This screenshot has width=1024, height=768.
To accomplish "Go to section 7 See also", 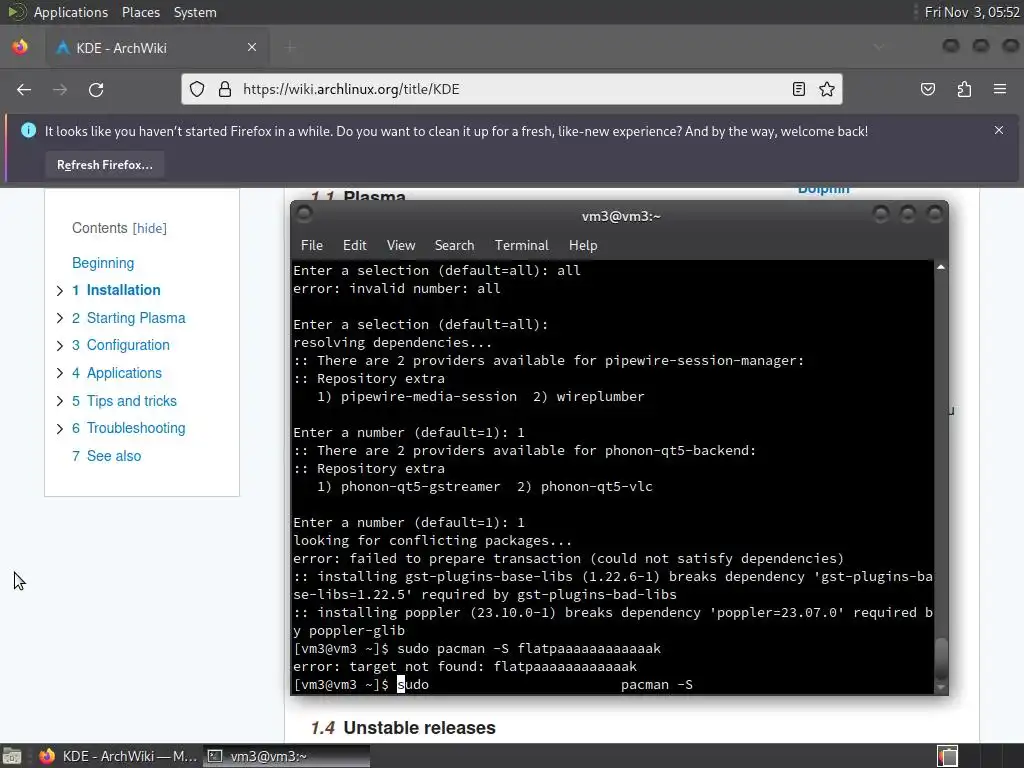I will tap(106, 456).
